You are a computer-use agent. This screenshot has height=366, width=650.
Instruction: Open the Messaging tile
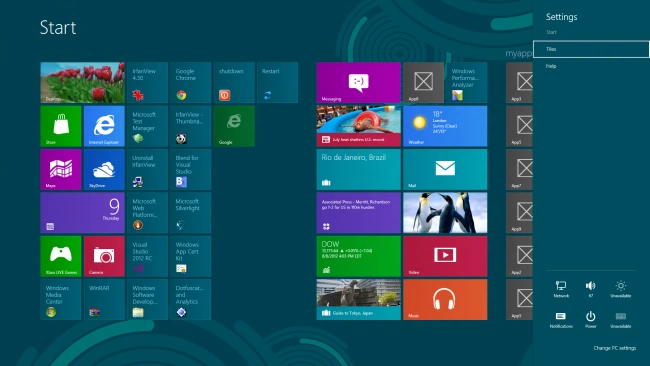[359, 82]
